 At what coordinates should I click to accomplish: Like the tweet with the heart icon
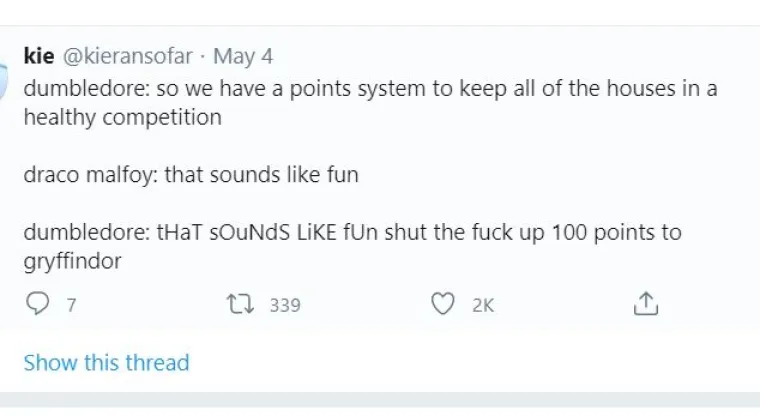442,304
